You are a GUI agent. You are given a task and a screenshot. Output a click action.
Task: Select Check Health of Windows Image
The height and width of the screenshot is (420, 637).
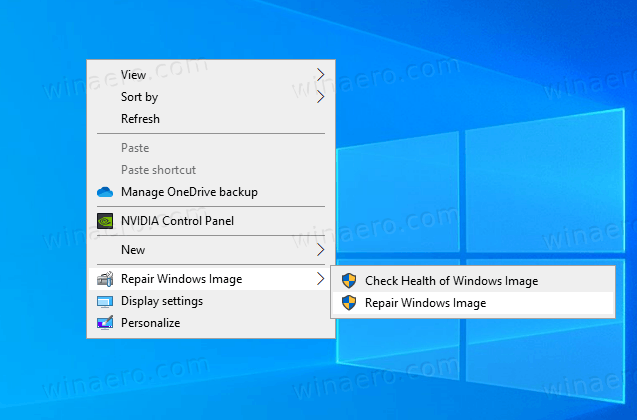(x=473, y=281)
